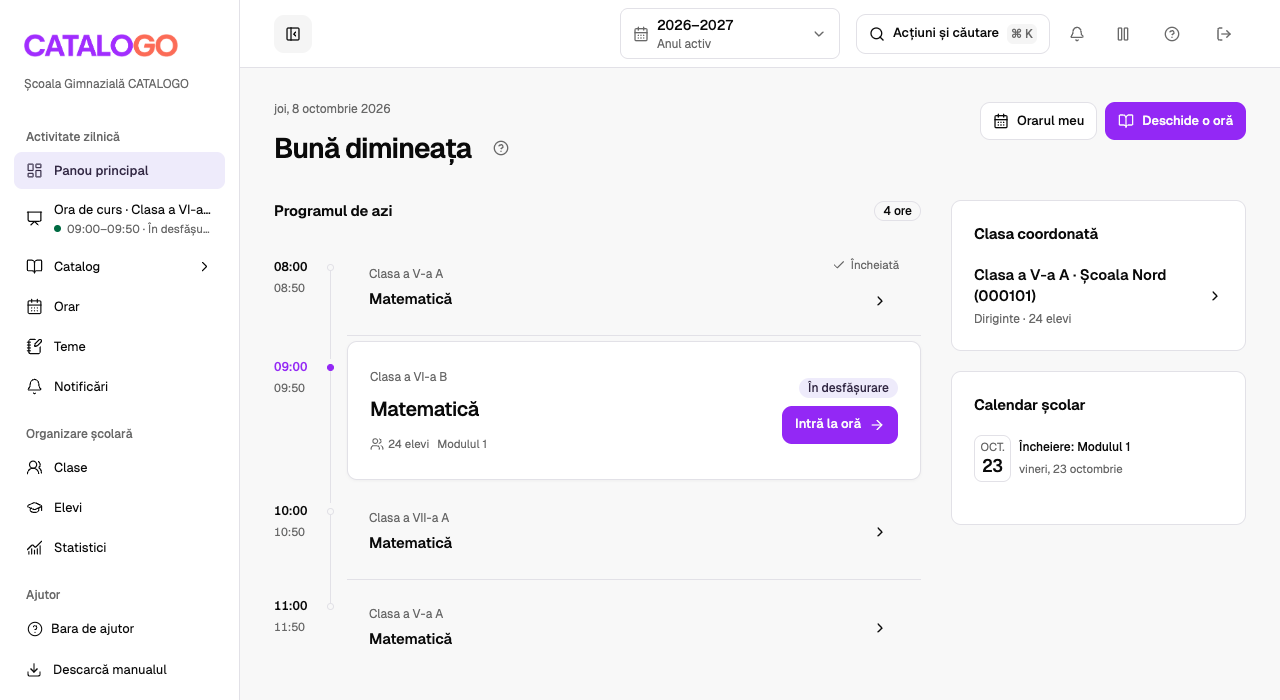1280x700 pixels.
Task: Click the log out icon in the top bar
Action: click(1224, 34)
